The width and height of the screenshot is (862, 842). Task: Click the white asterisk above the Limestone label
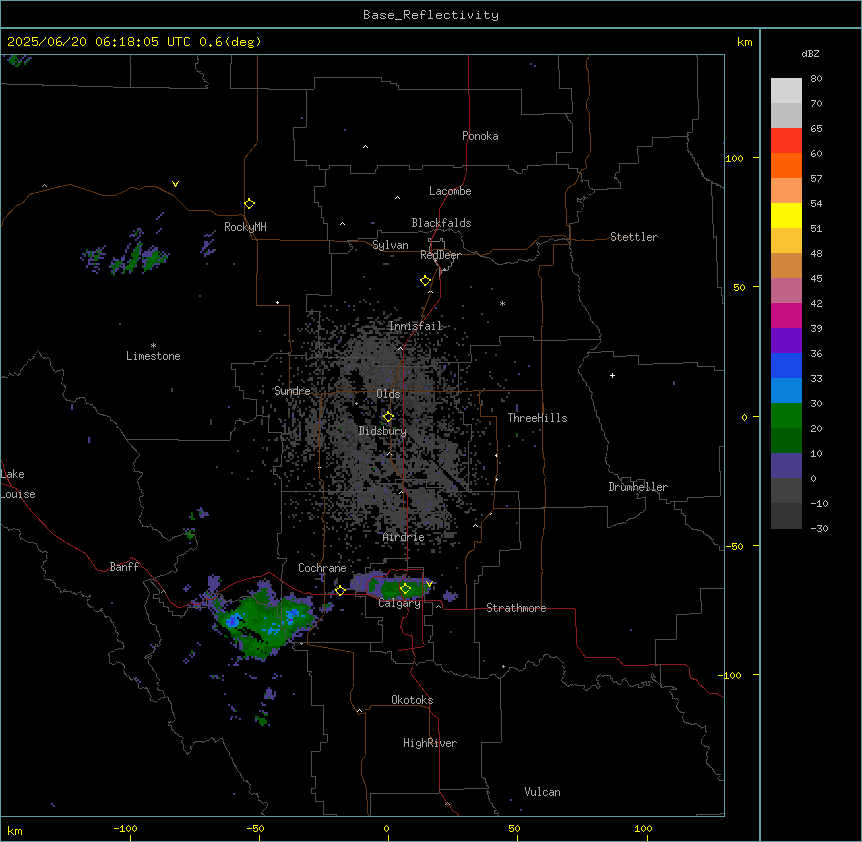coord(153,346)
